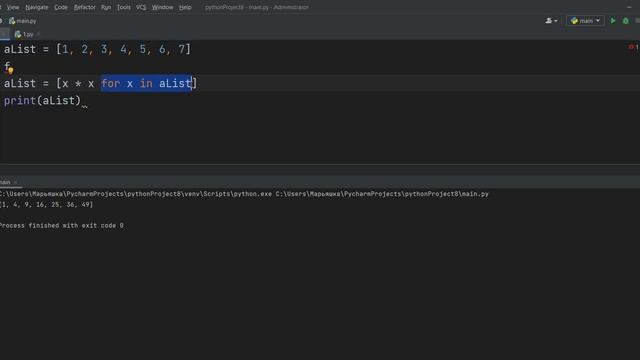
Task: Click 'Process finished with exit code 0'
Action: coord(62,225)
